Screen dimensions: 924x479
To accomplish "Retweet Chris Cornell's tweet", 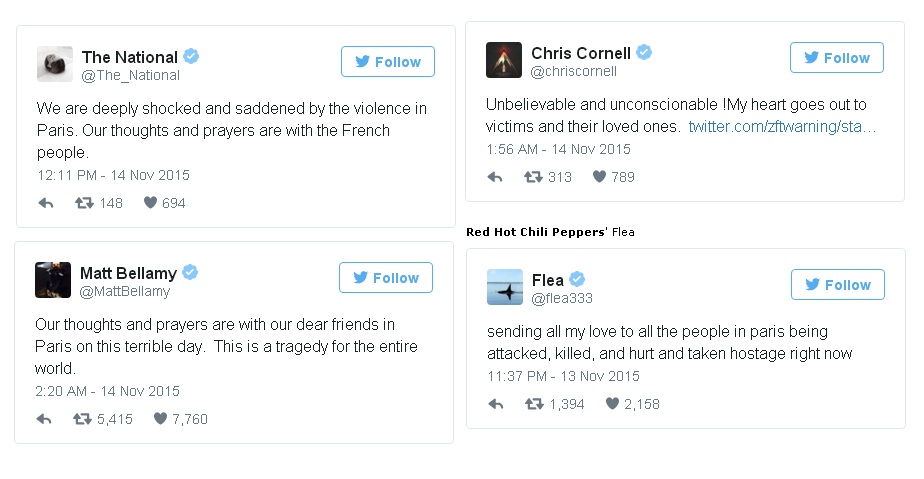I will click(534, 177).
